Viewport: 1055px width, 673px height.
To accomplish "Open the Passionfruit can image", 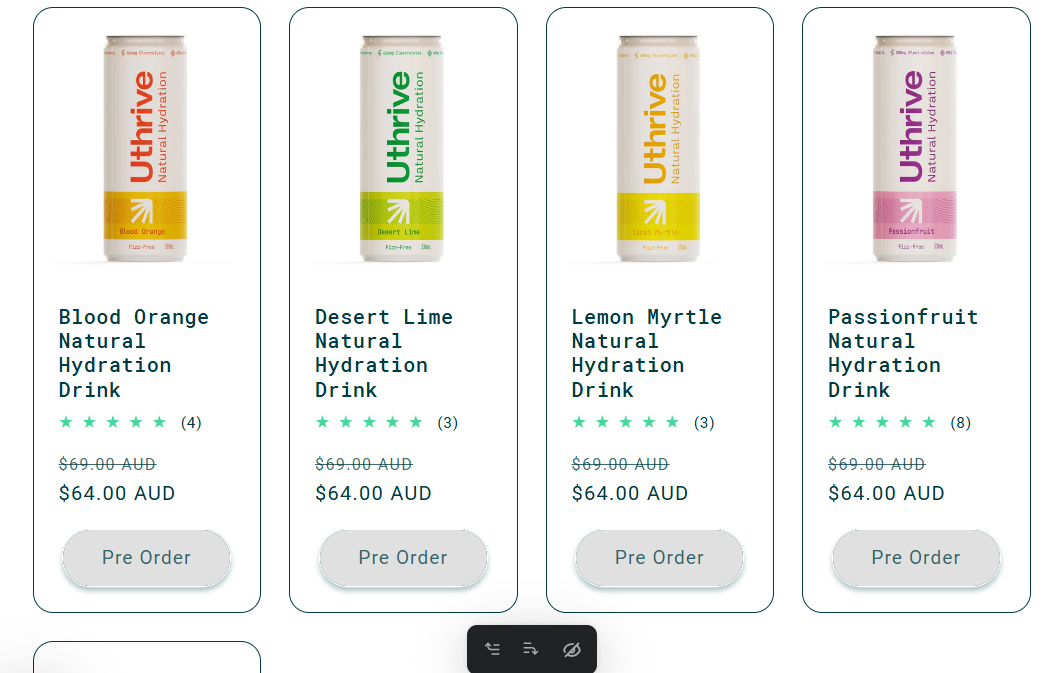I will (x=914, y=149).
